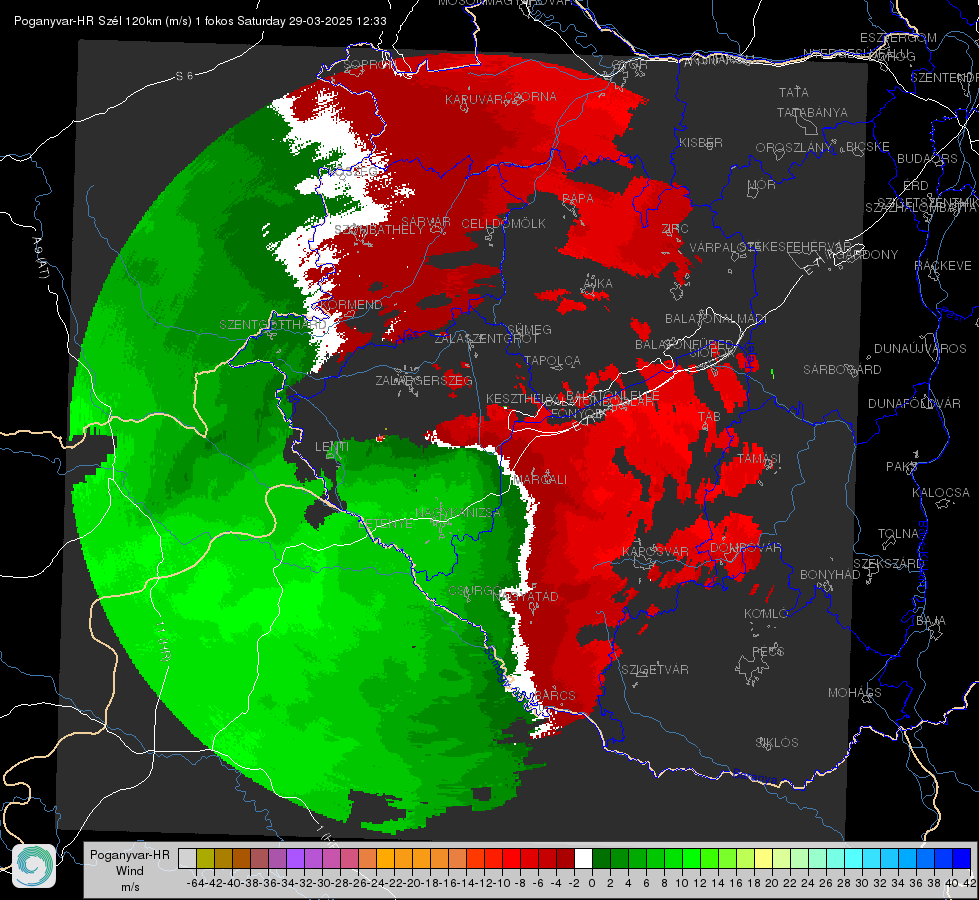
Task: Click the KALOCSA city label
Action: (941, 493)
